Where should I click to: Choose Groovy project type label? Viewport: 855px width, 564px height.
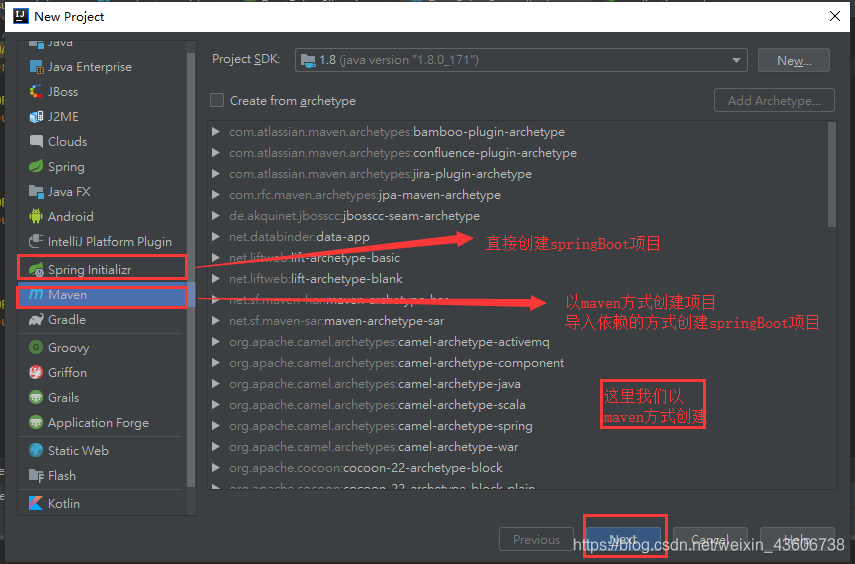[68, 348]
